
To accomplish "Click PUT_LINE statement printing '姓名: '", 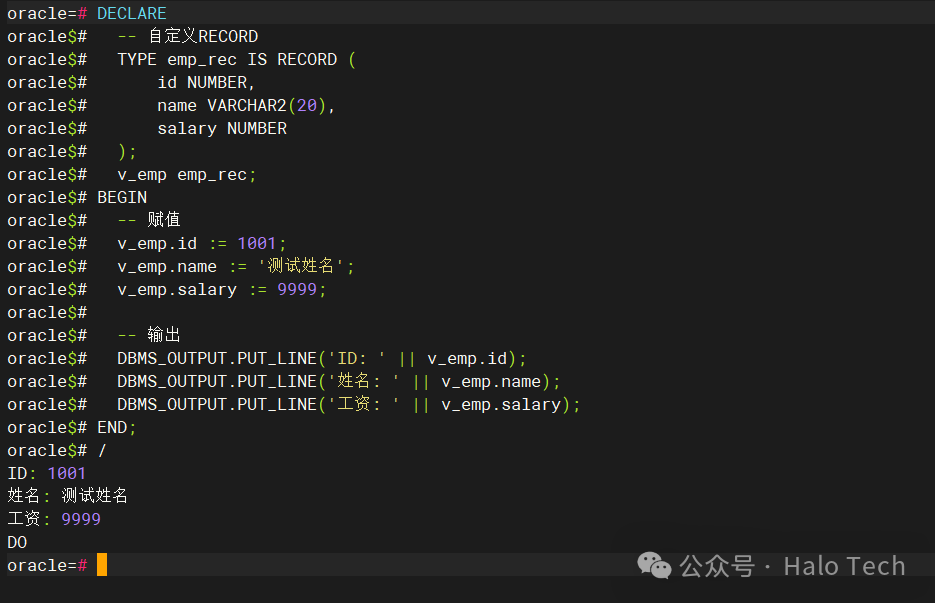I will 339,382.
